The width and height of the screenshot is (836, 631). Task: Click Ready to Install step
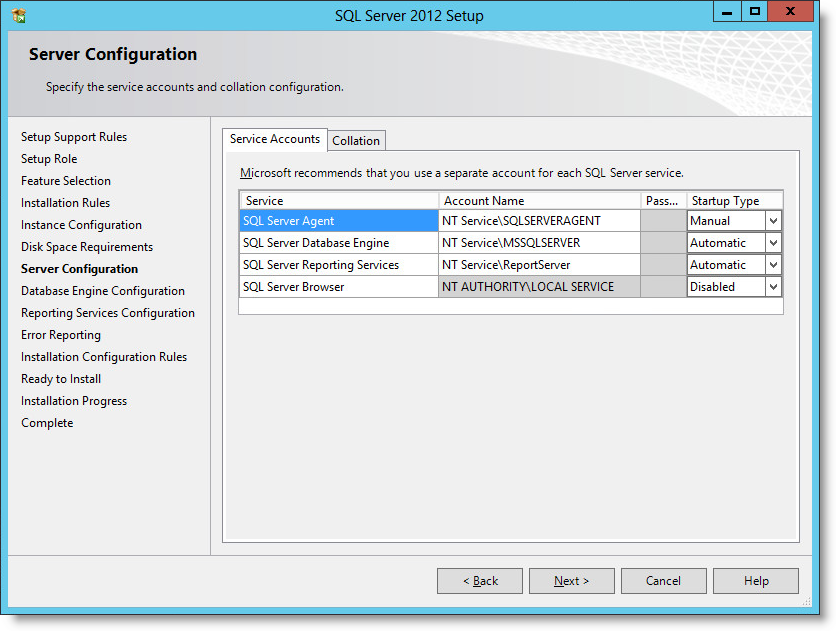pos(61,379)
